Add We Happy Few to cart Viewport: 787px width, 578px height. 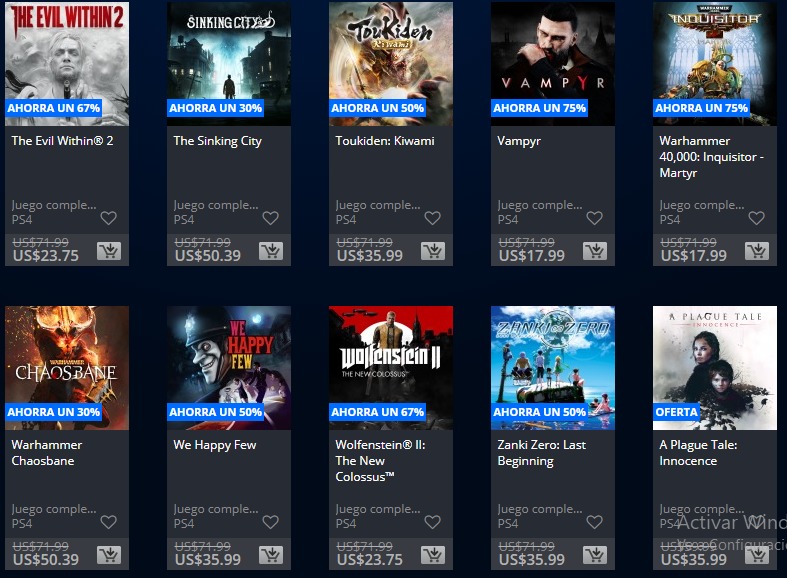(271, 555)
